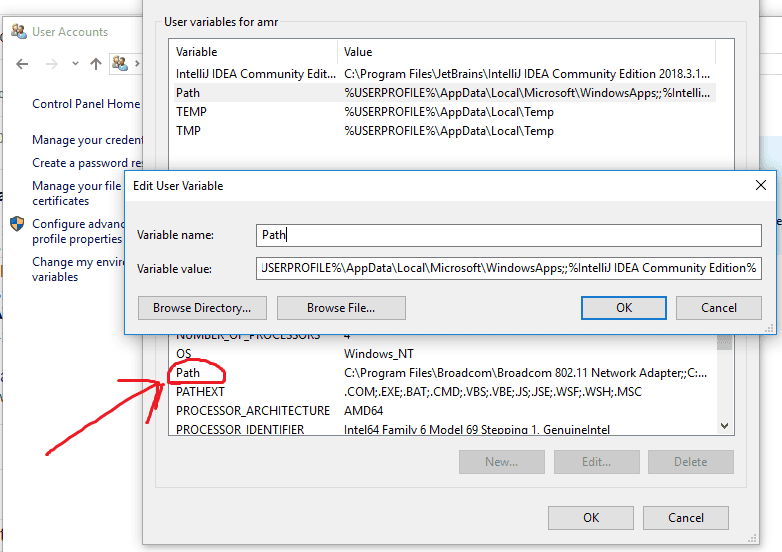Click the Variable column header in user variables
Screen dimensions: 782x552
tap(253, 51)
